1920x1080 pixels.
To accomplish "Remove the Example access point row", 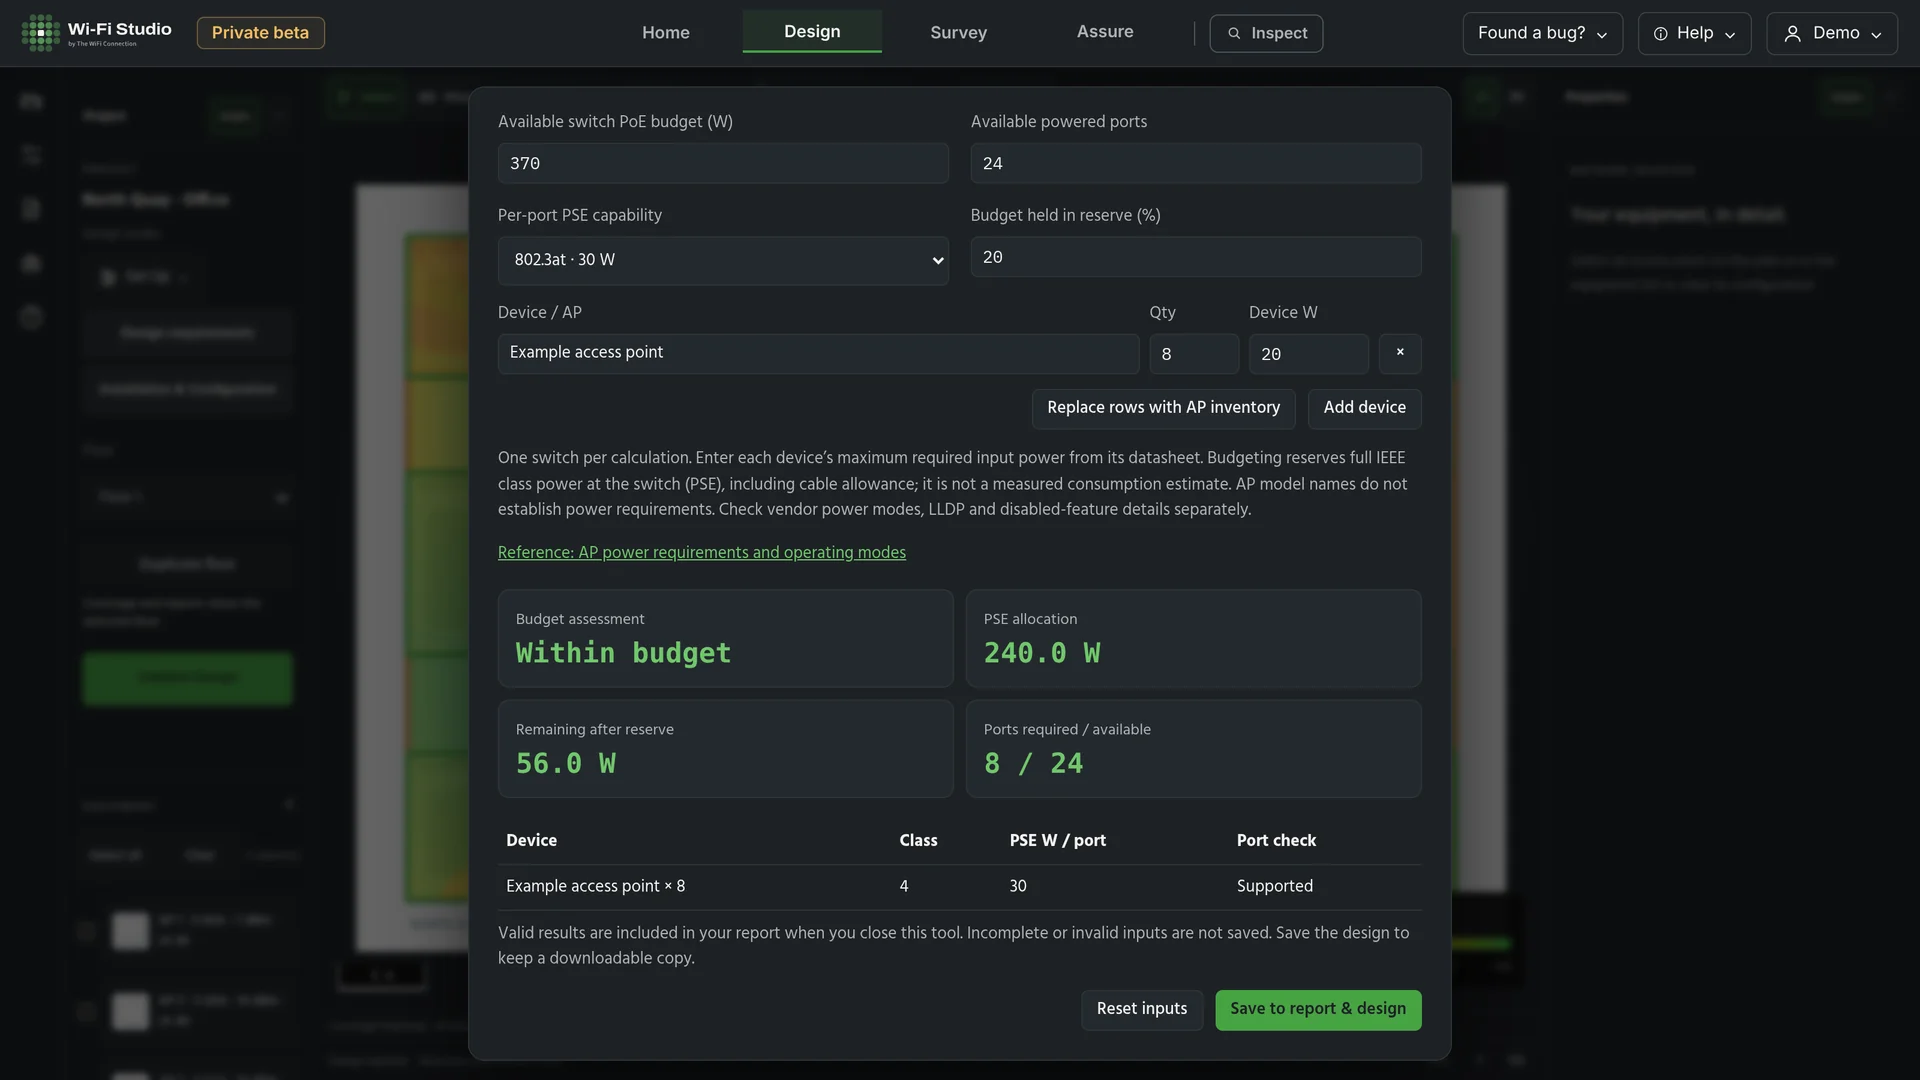I will click(x=1400, y=353).
